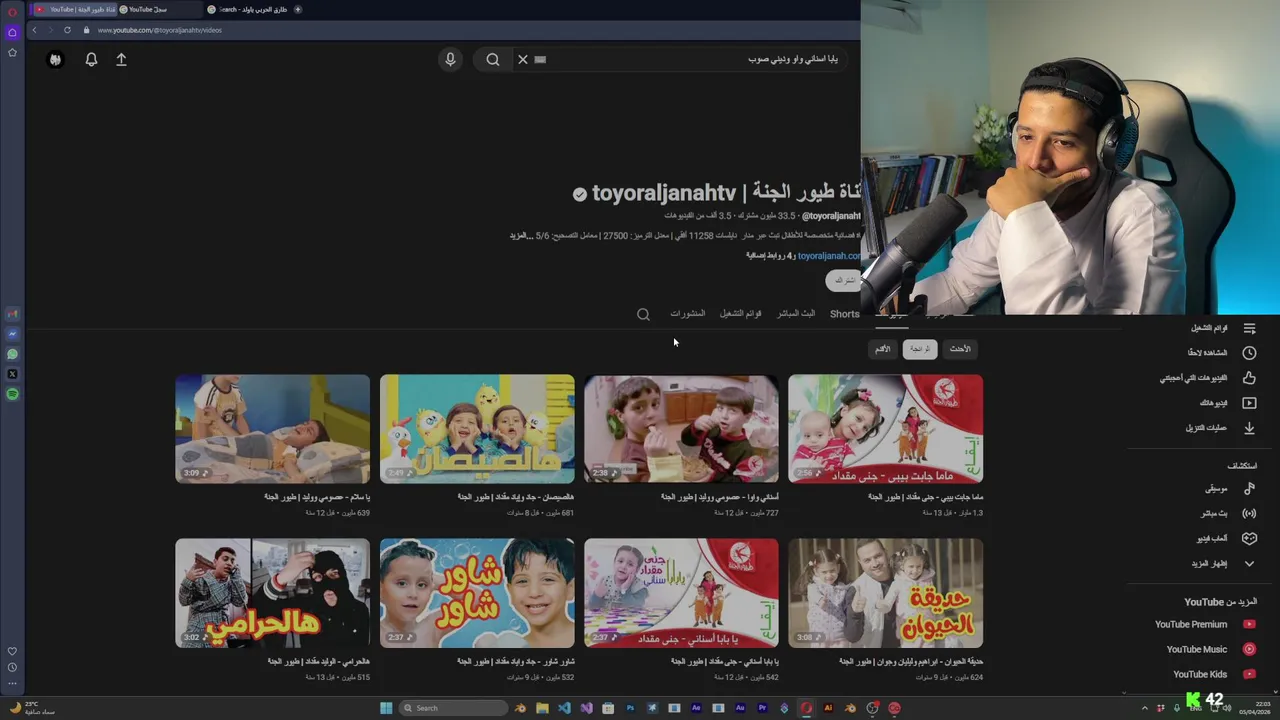Open the البث المباشر channel tab
This screenshot has width=1280, height=720.
pos(796,313)
